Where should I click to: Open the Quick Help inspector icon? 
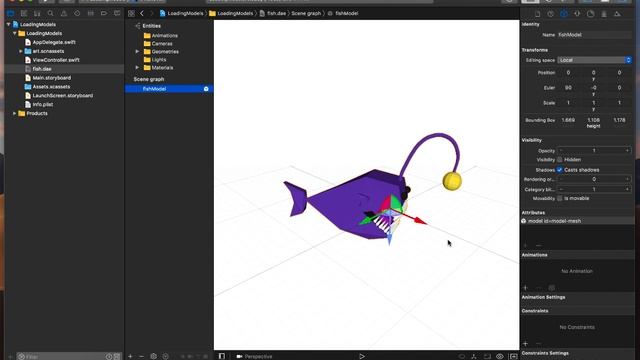pyautogui.click(x=551, y=14)
